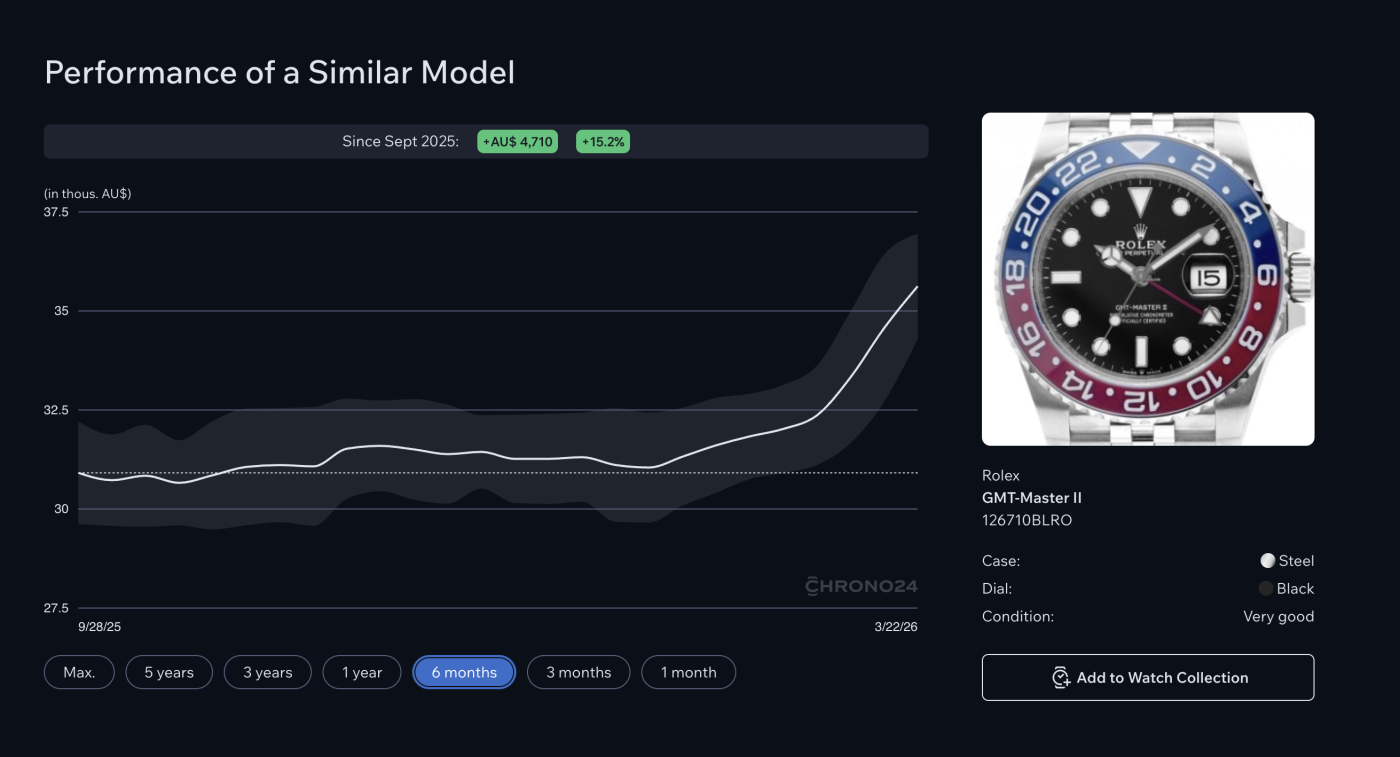Click the Chrono24 watermark logo
Viewport: 1400px width, 757px height.
(x=861, y=586)
